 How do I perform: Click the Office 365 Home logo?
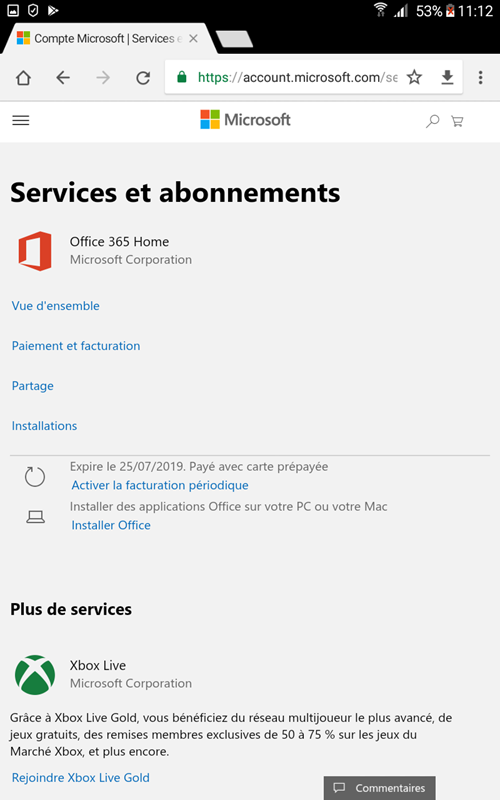(x=35, y=251)
